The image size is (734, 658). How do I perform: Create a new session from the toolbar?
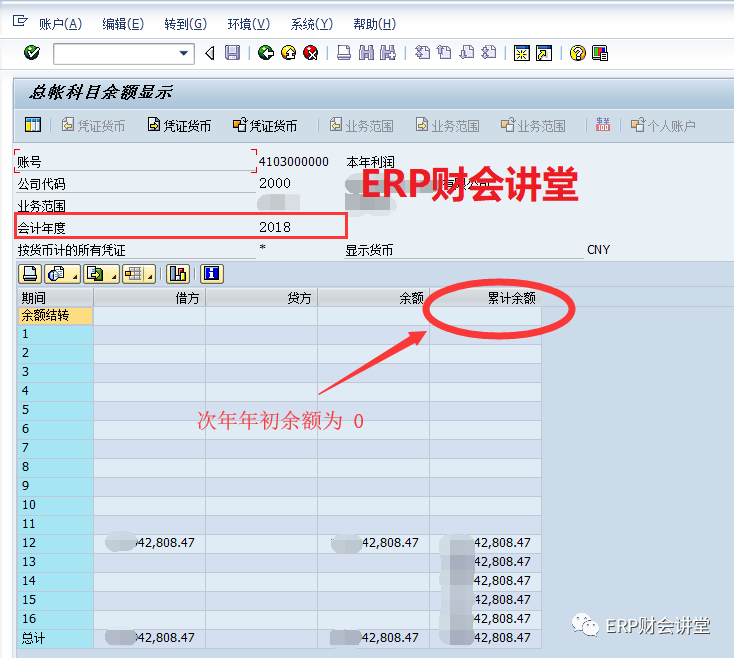[x=521, y=53]
